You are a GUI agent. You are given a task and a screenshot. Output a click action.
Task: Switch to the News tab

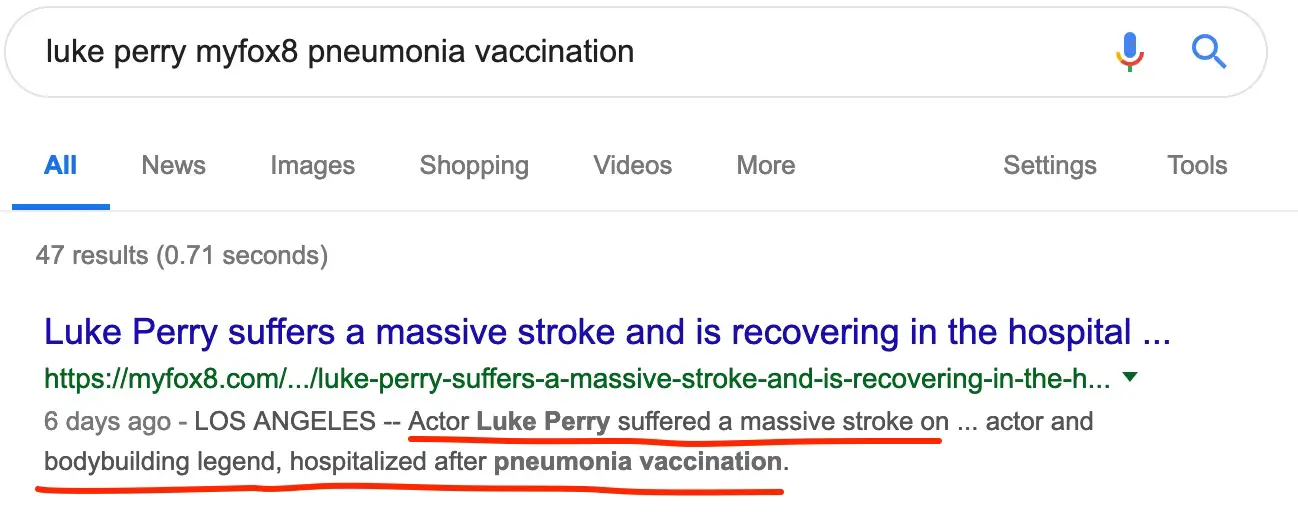[x=174, y=165]
